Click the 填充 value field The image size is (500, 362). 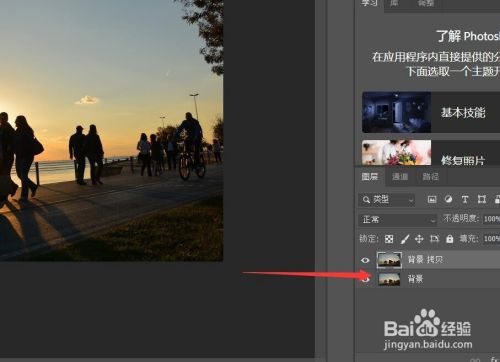pos(491,239)
